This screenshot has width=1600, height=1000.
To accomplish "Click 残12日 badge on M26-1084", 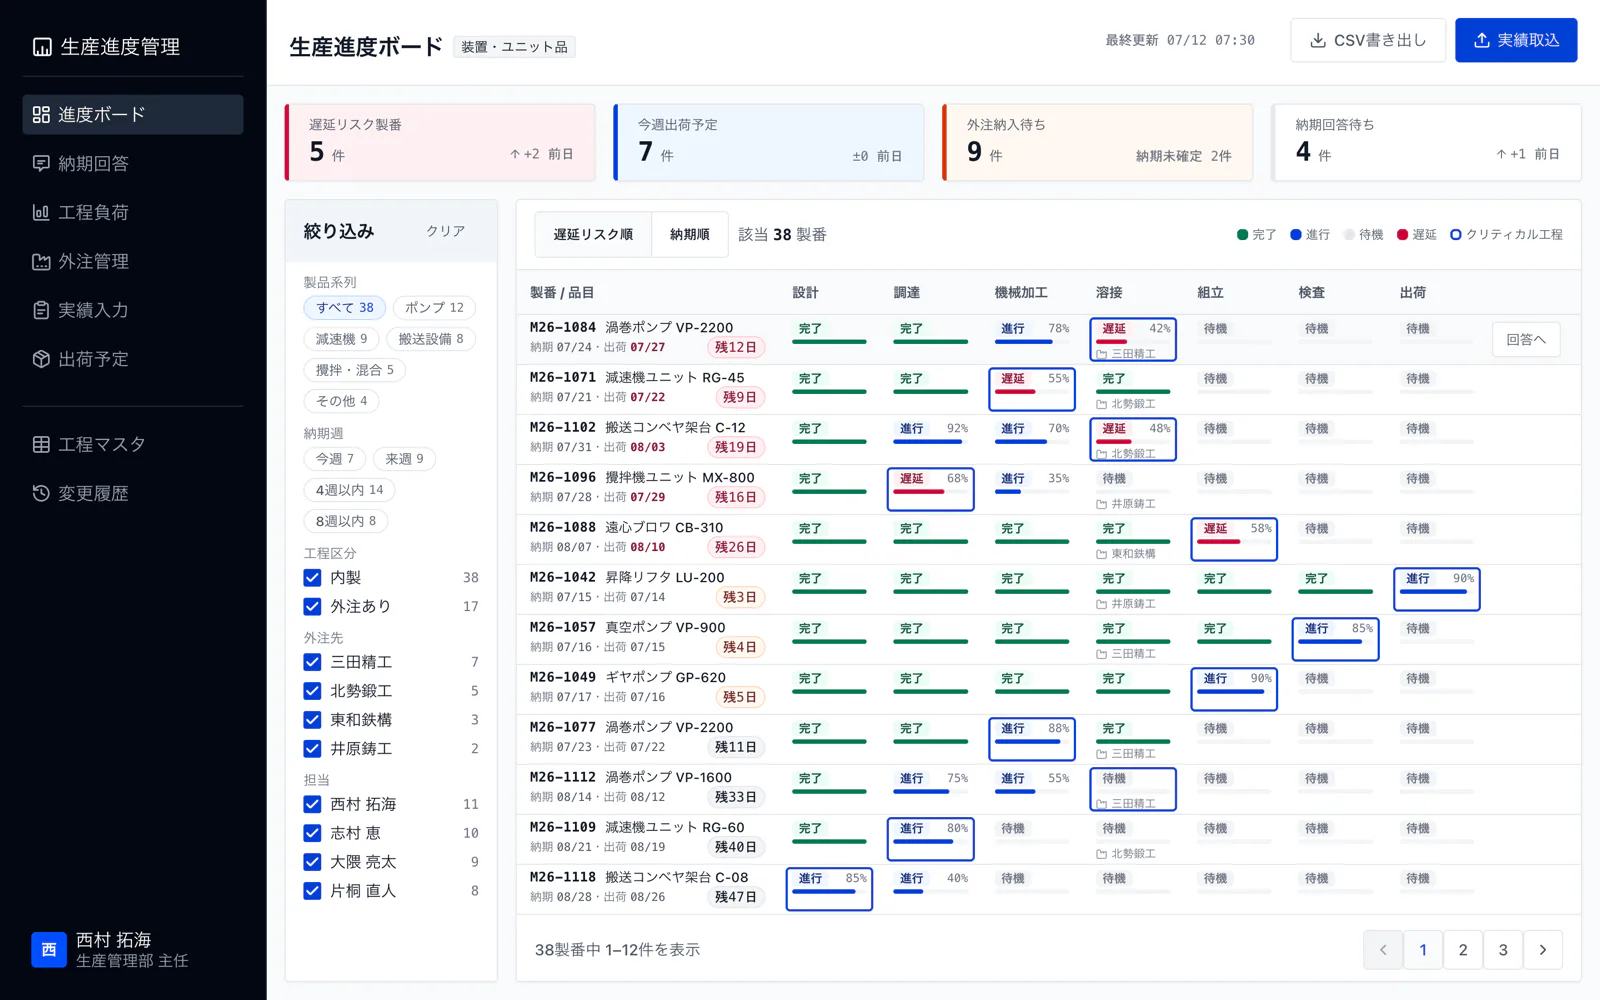I will pyautogui.click(x=736, y=347).
